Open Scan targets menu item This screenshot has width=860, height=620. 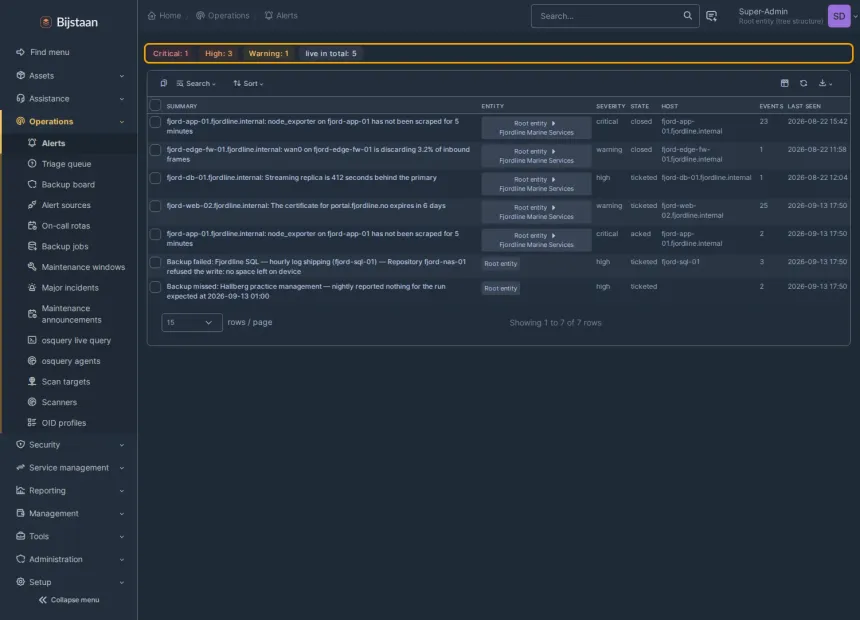coord(66,381)
